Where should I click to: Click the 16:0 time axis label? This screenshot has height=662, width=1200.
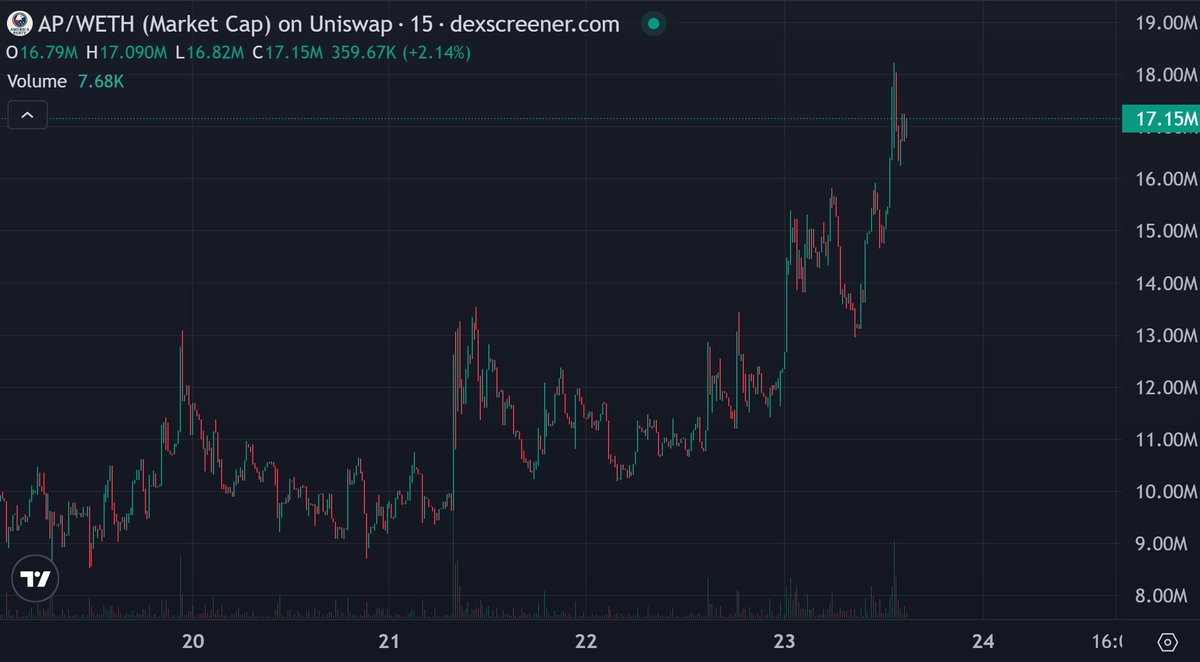tap(1106, 641)
